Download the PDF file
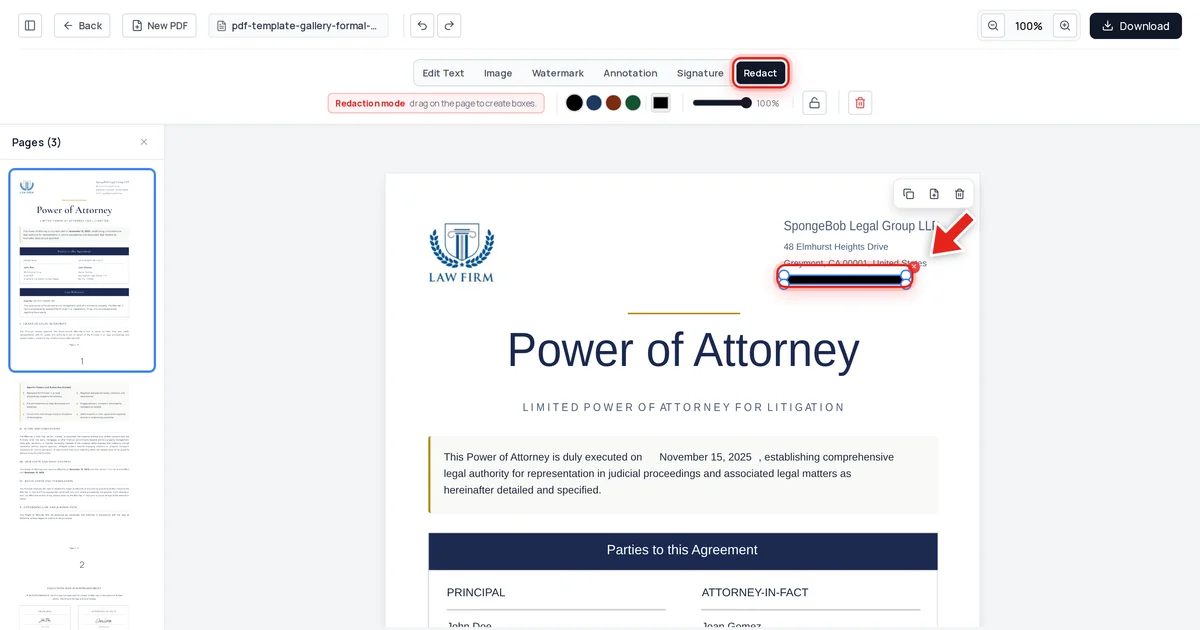1200x630 pixels. (x=1135, y=26)
